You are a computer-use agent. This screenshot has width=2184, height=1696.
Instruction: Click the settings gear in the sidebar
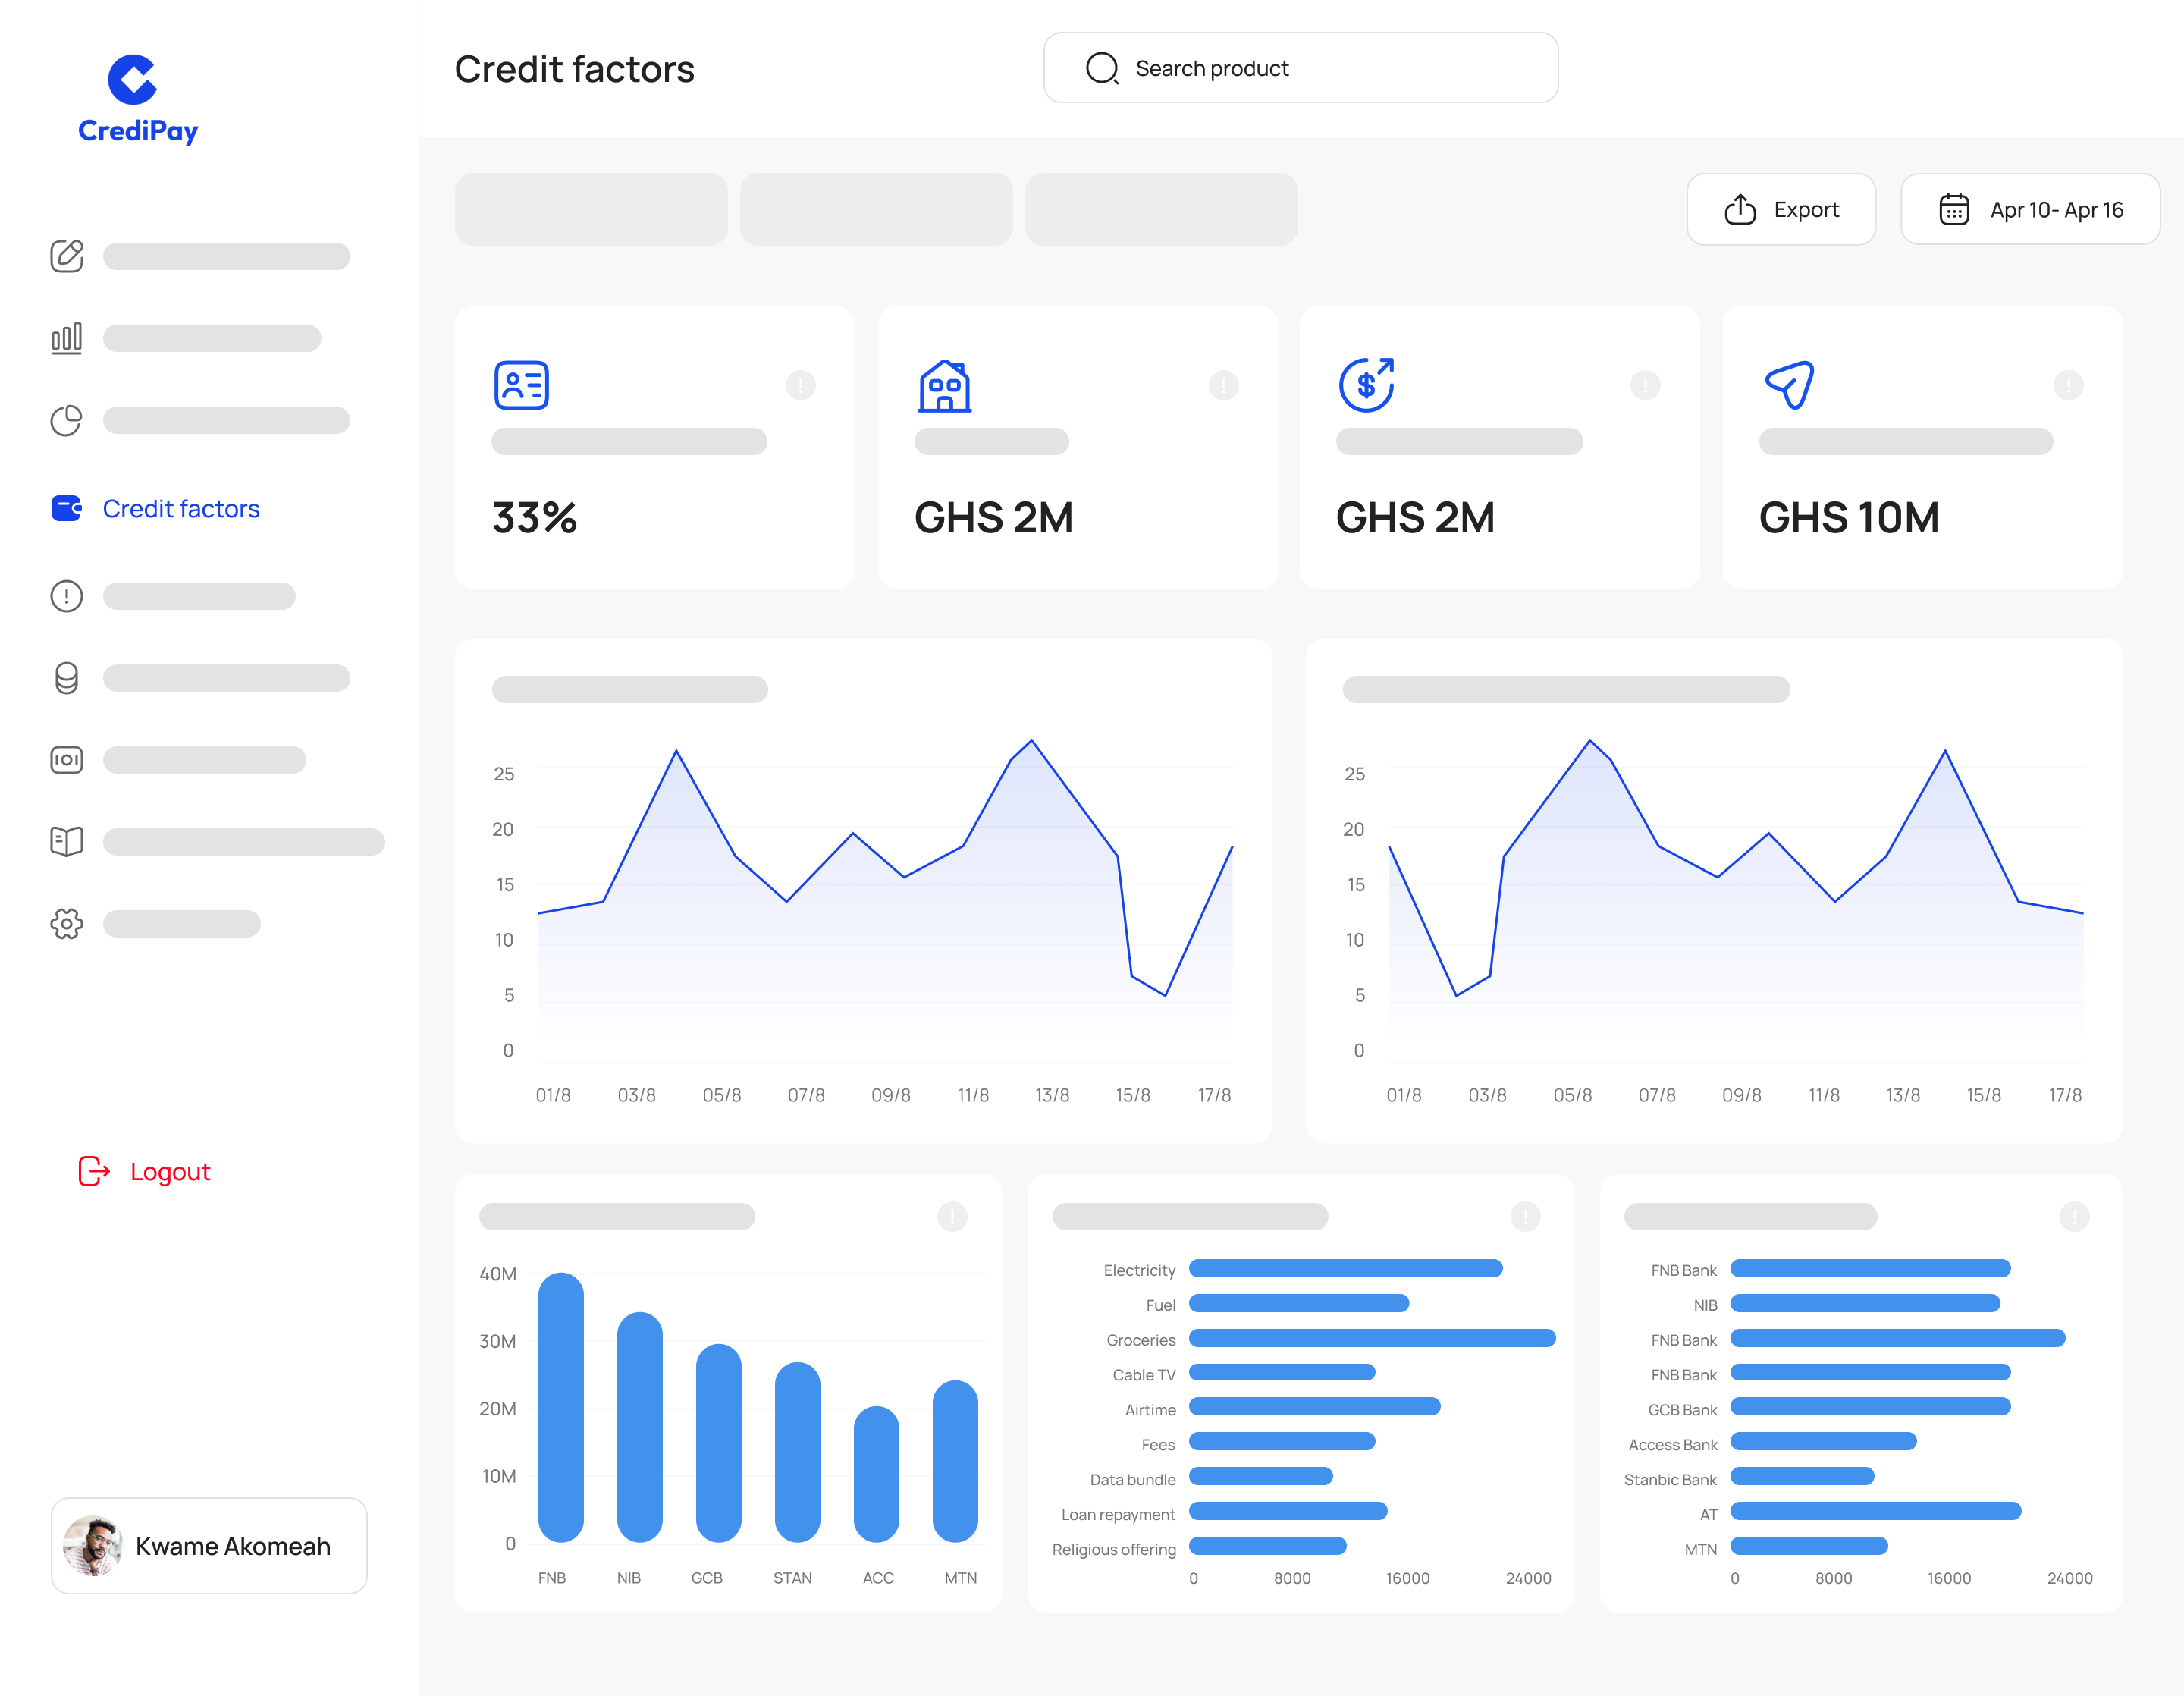(x=66, y=923)
